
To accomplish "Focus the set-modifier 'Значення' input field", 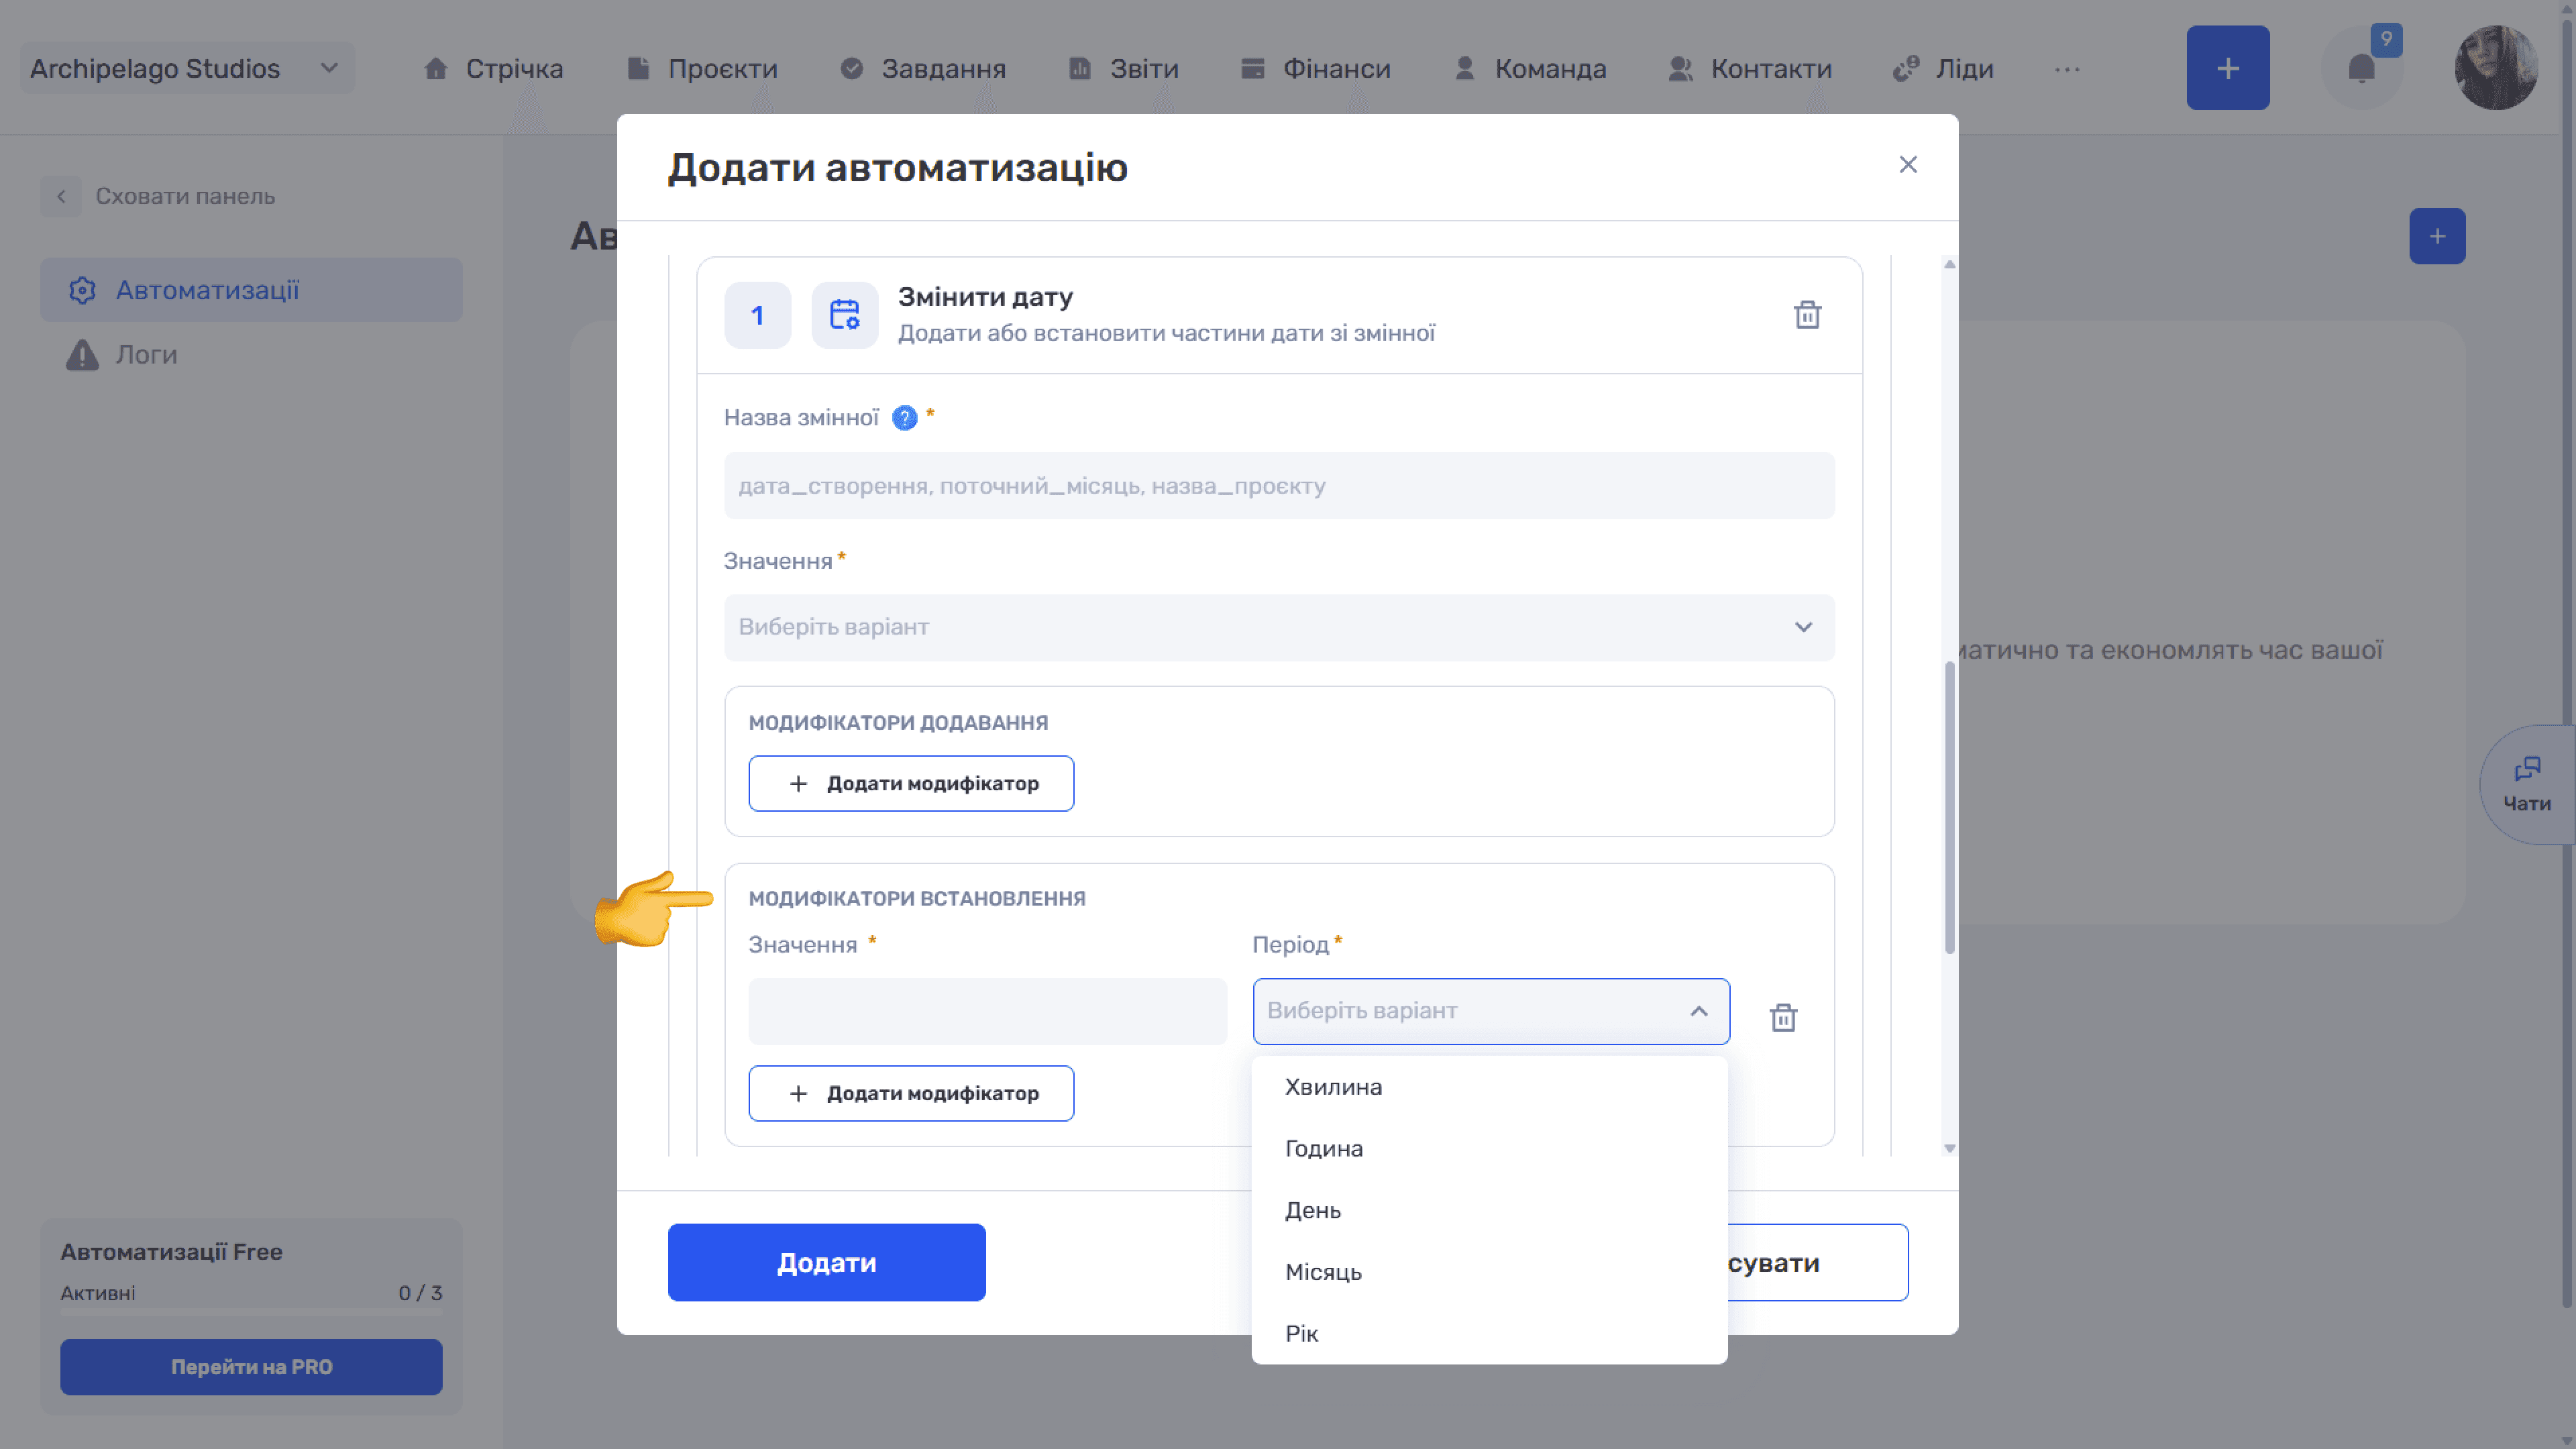I will (987, 1011).
